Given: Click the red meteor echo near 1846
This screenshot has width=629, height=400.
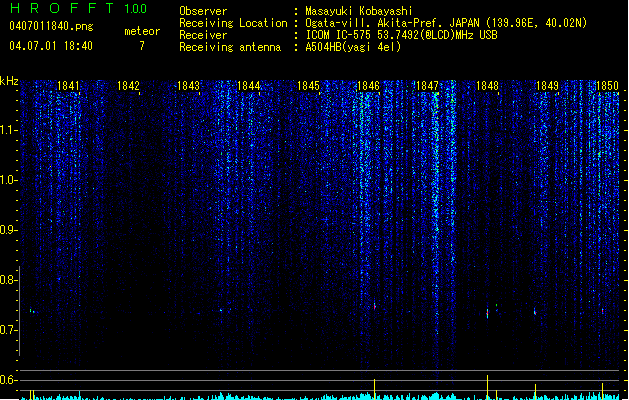Looking at the screenshot, I should point(375,307).
